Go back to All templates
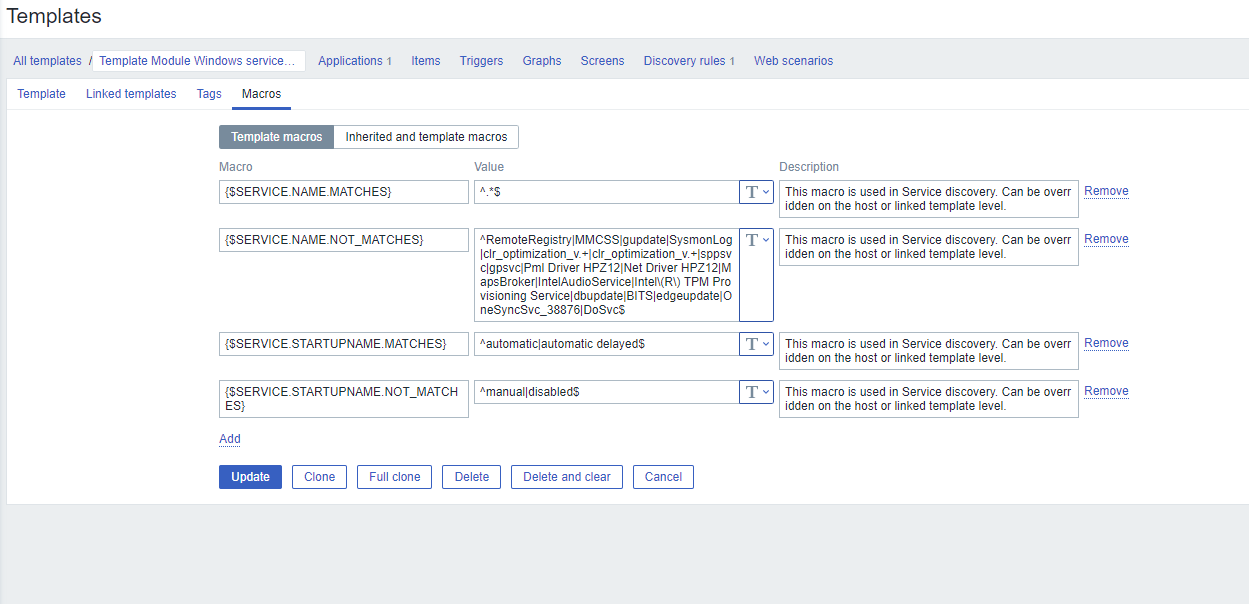1249x604 pixels. 47,61
